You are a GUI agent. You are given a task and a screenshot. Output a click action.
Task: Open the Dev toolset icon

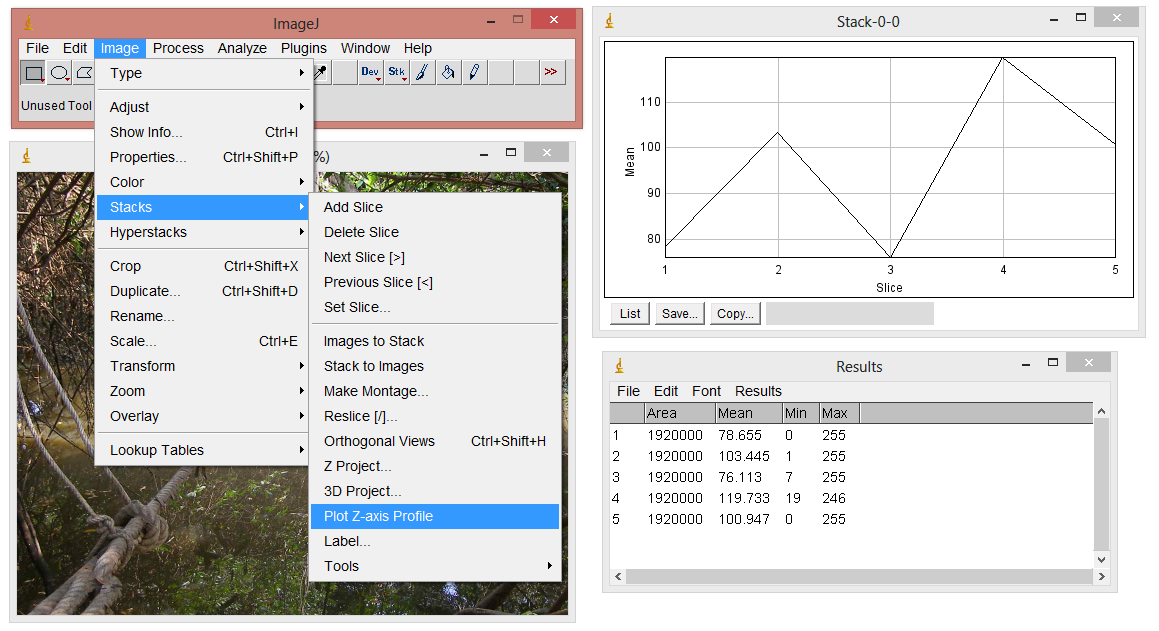click(x=370, y=72)
